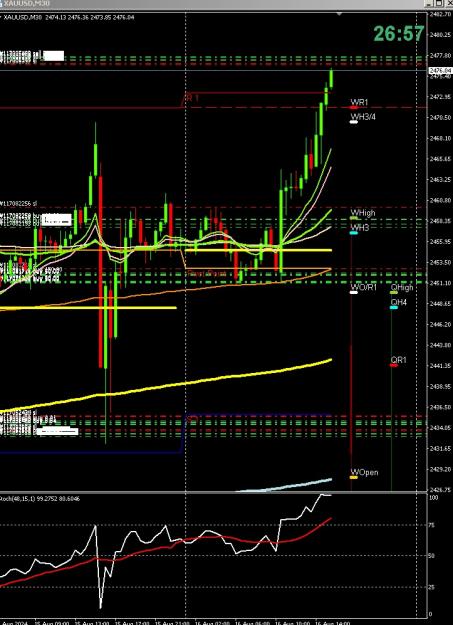Click the 2441.35 value on price scale

pos(440,366)
